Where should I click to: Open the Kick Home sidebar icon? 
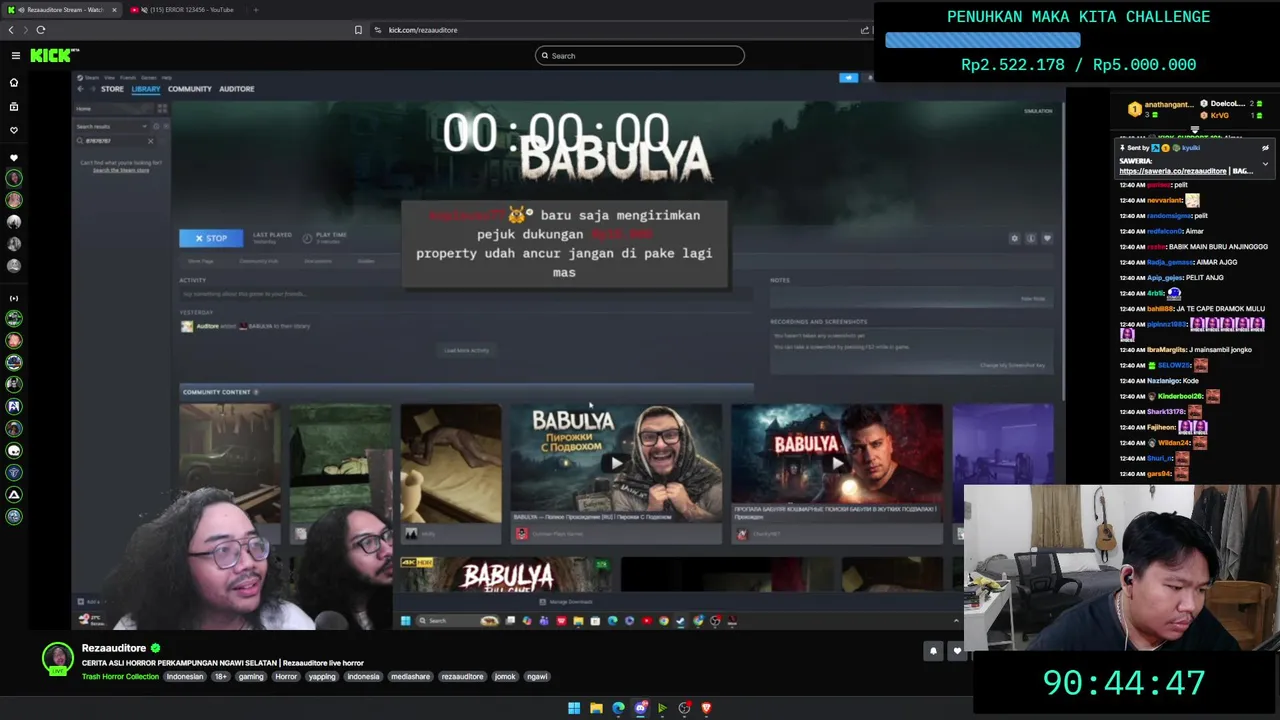point(14,82)
